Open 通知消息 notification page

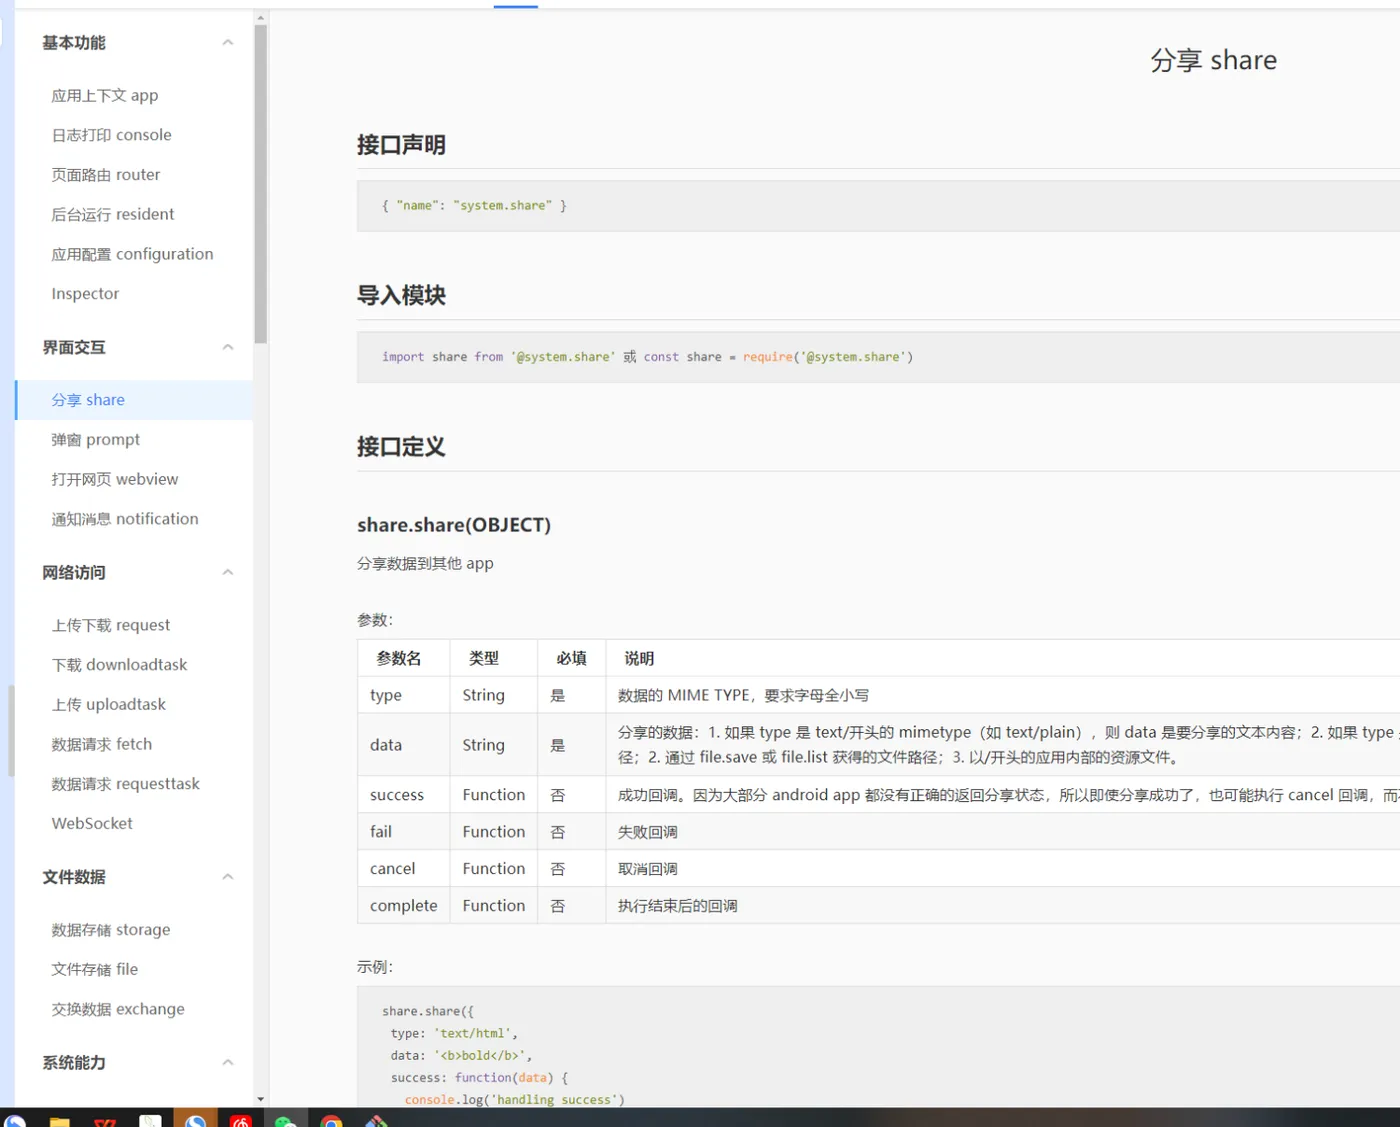pos(125,519)
